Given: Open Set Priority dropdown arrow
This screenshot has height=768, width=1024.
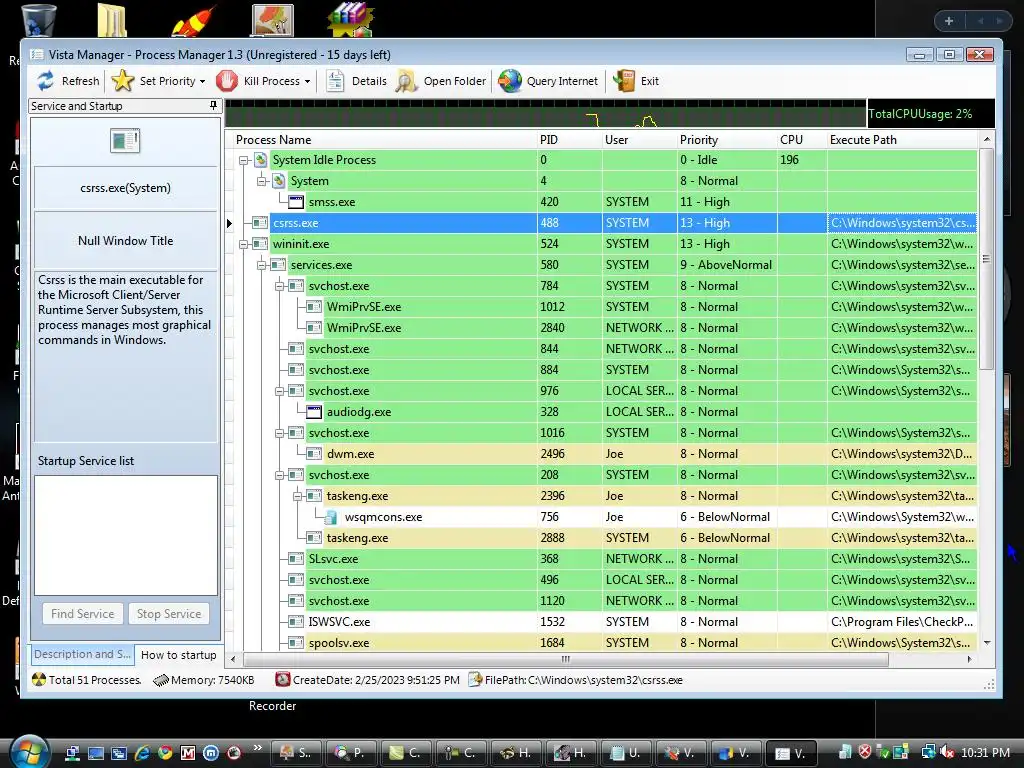Looking at the screenshot, I should [202, 82].
